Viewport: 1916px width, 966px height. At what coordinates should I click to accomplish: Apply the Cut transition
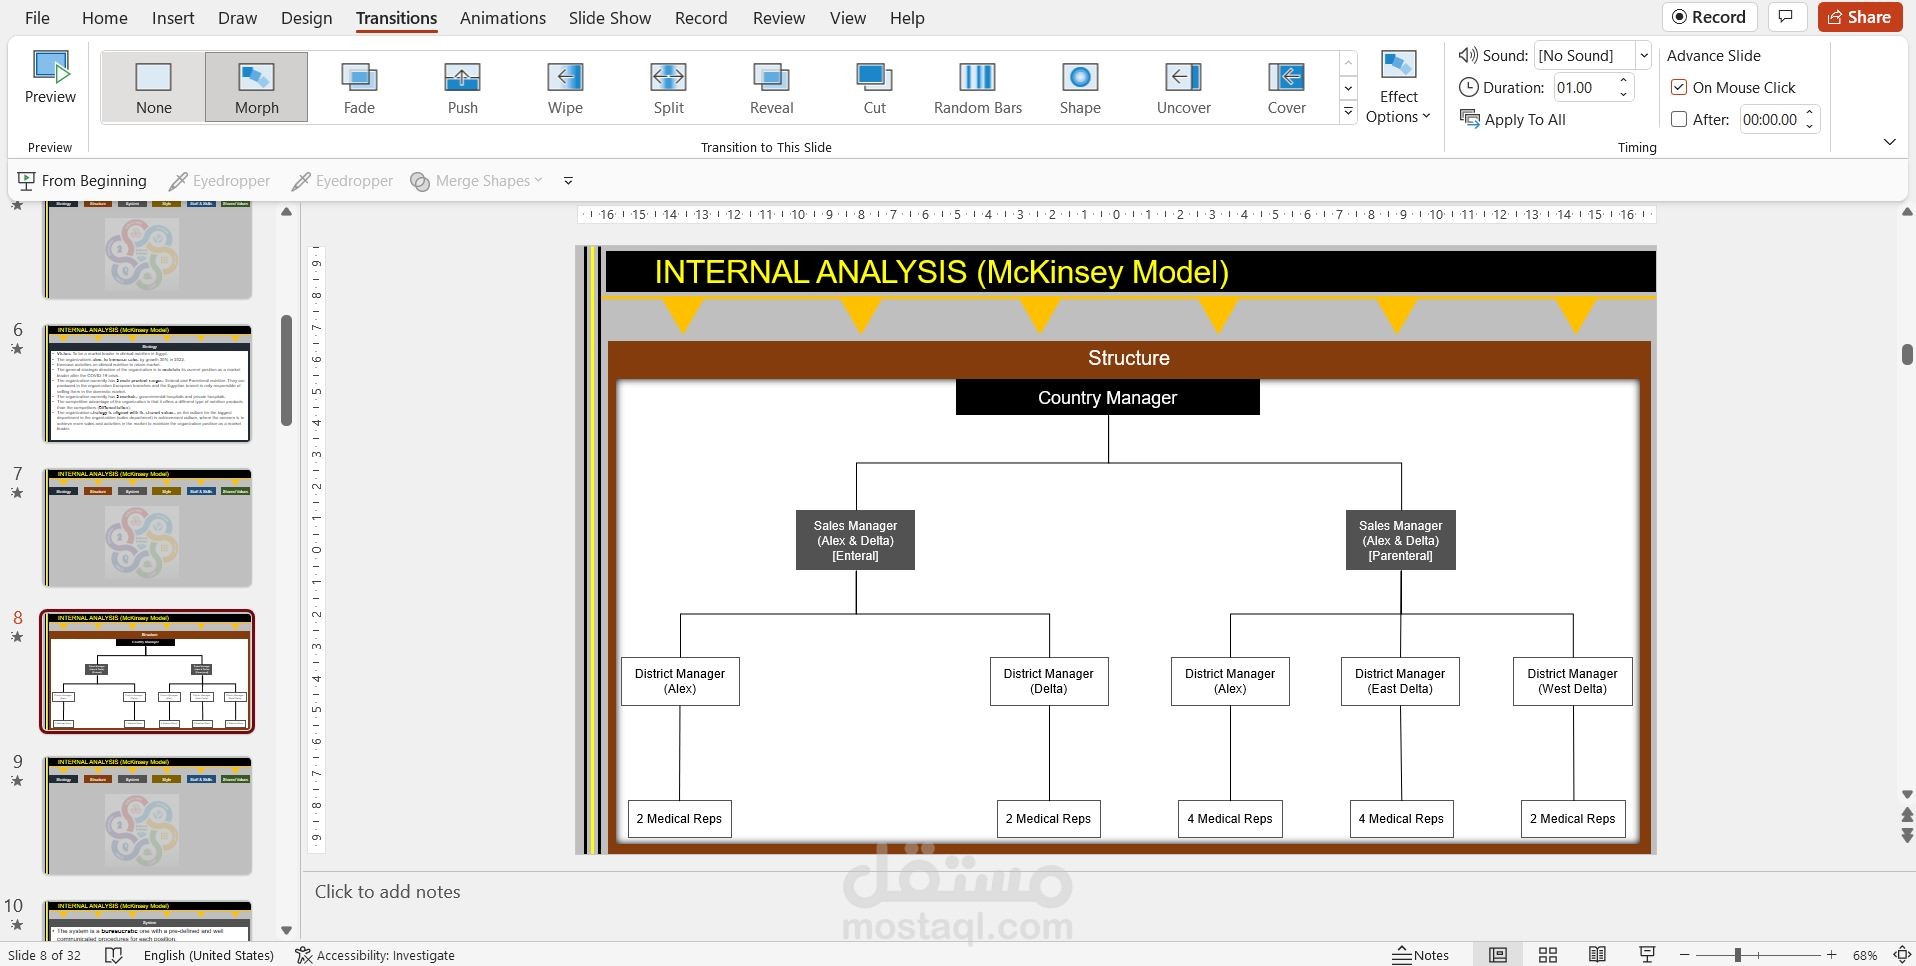(874, 88)
